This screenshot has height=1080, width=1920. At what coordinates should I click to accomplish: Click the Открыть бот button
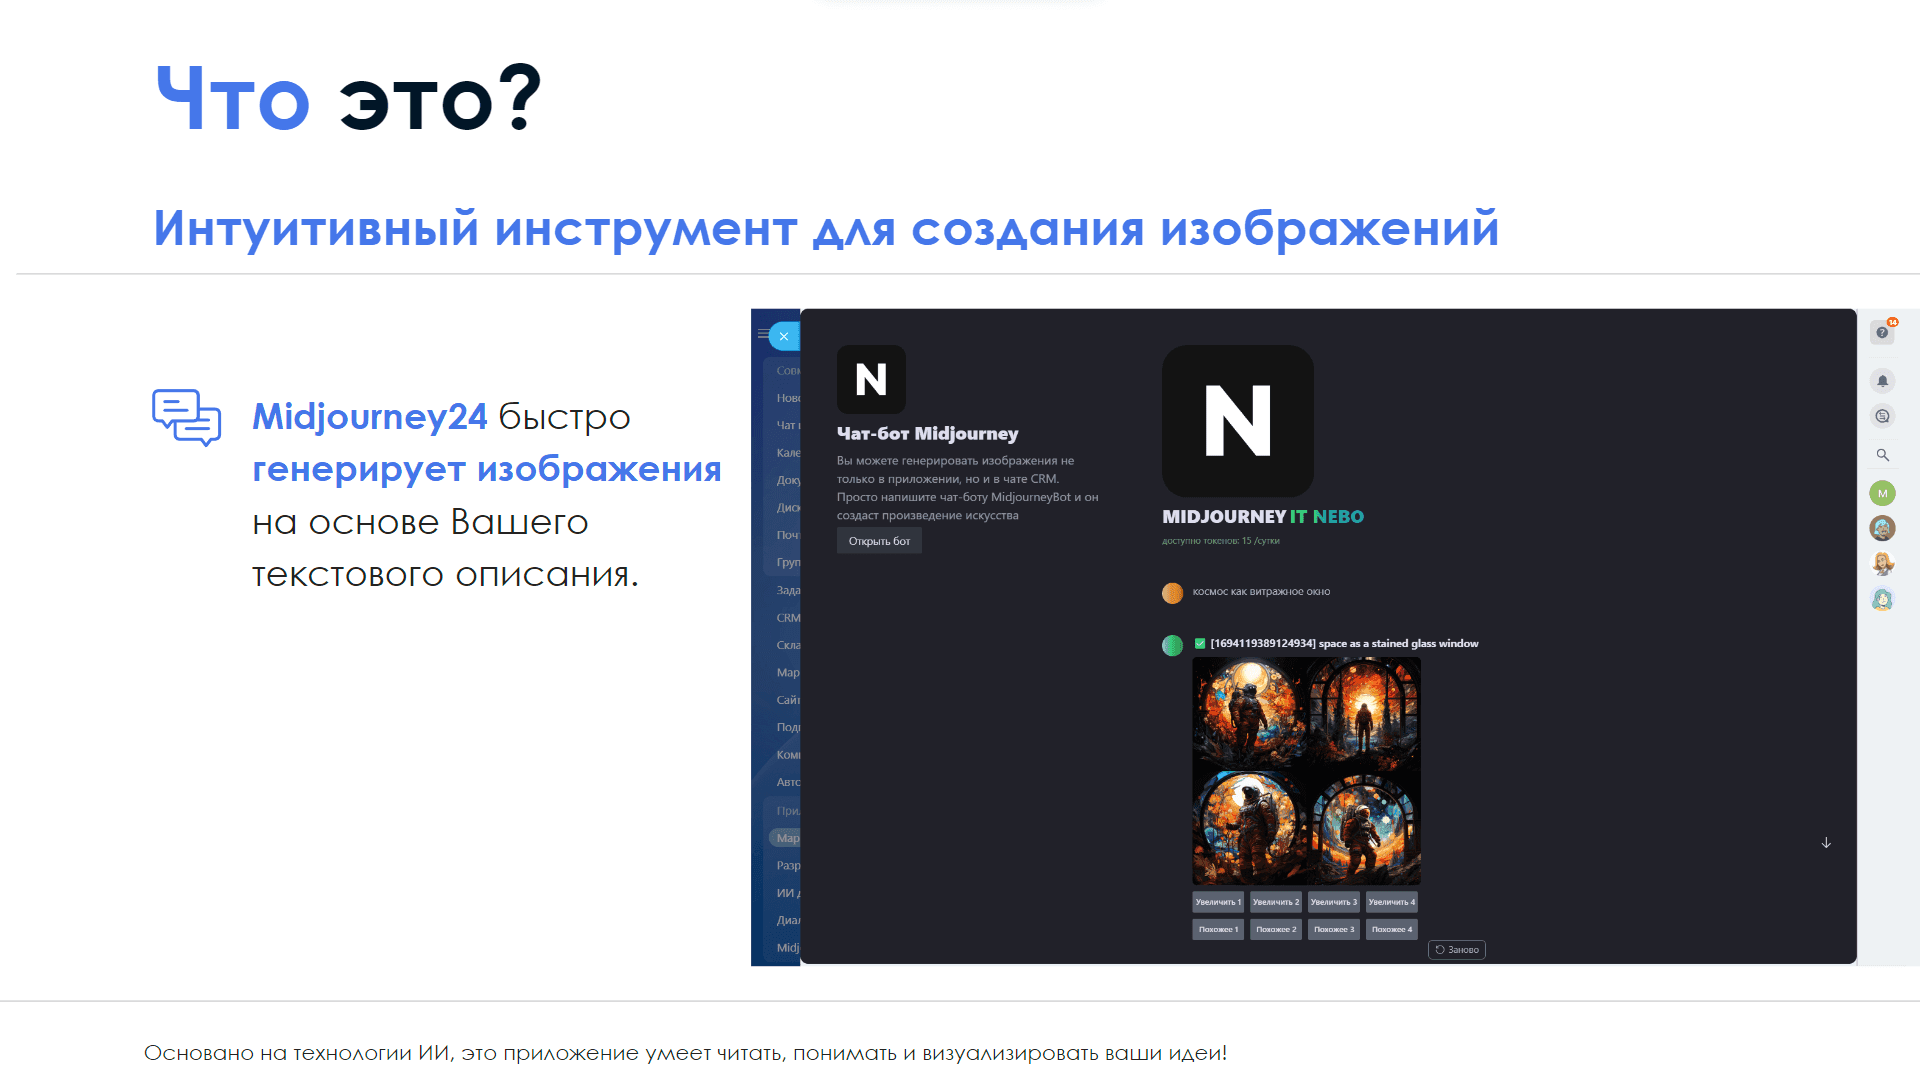879,541
